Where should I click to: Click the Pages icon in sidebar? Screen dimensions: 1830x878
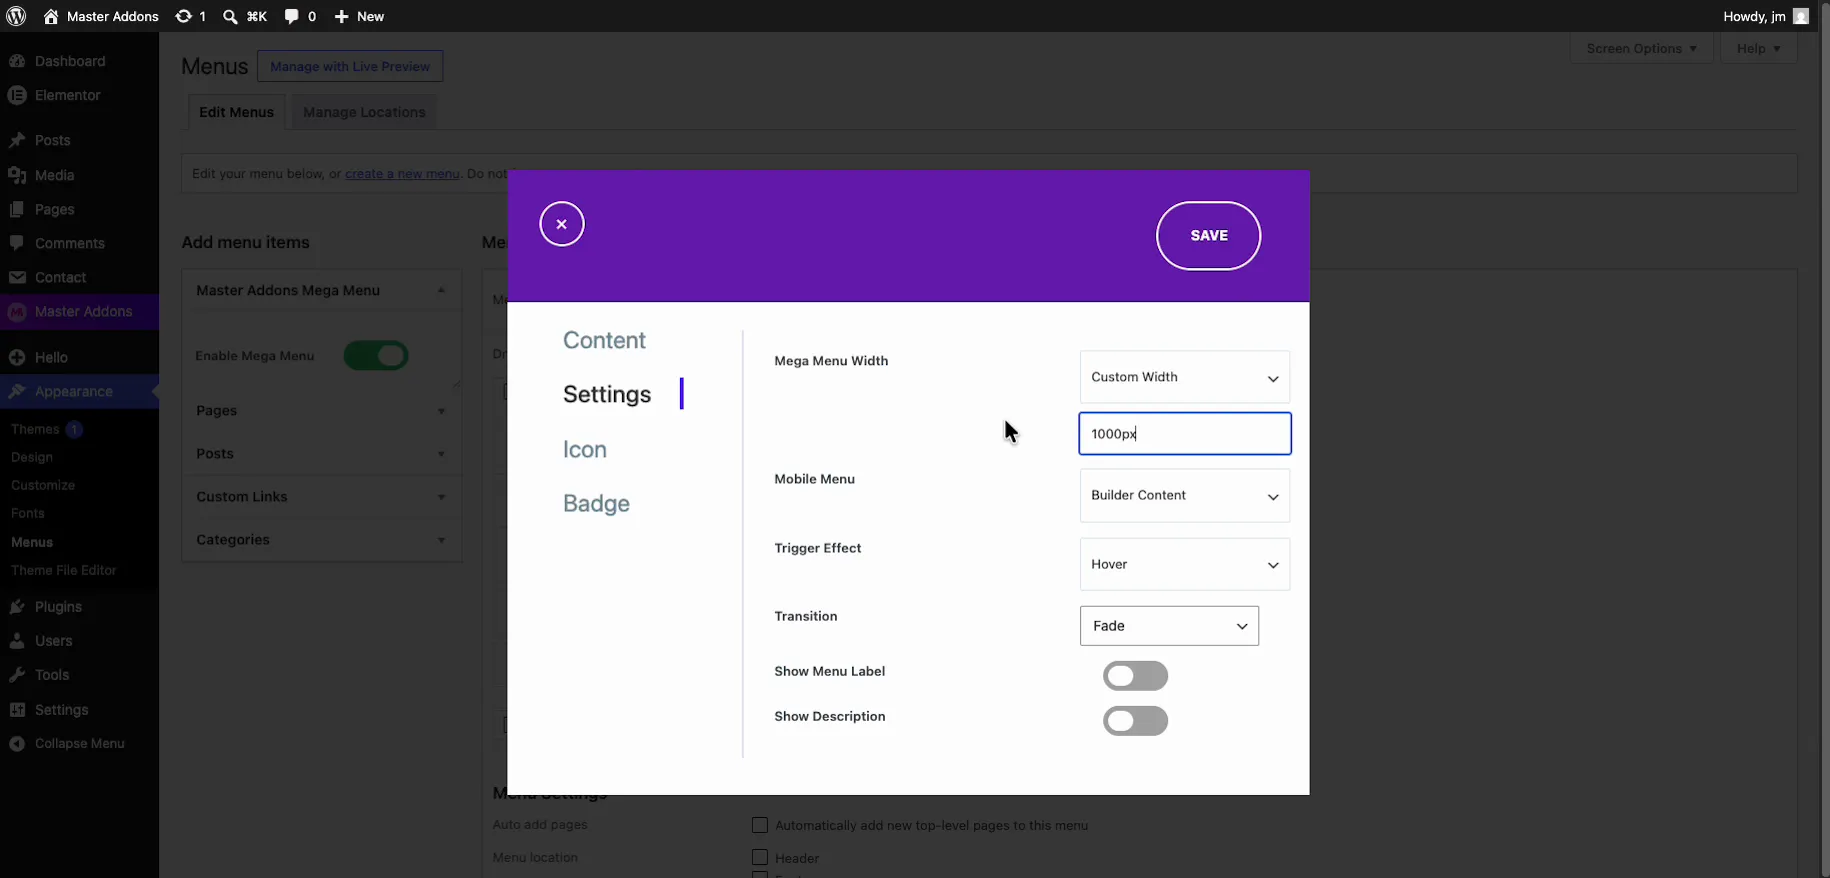(17, 209)
